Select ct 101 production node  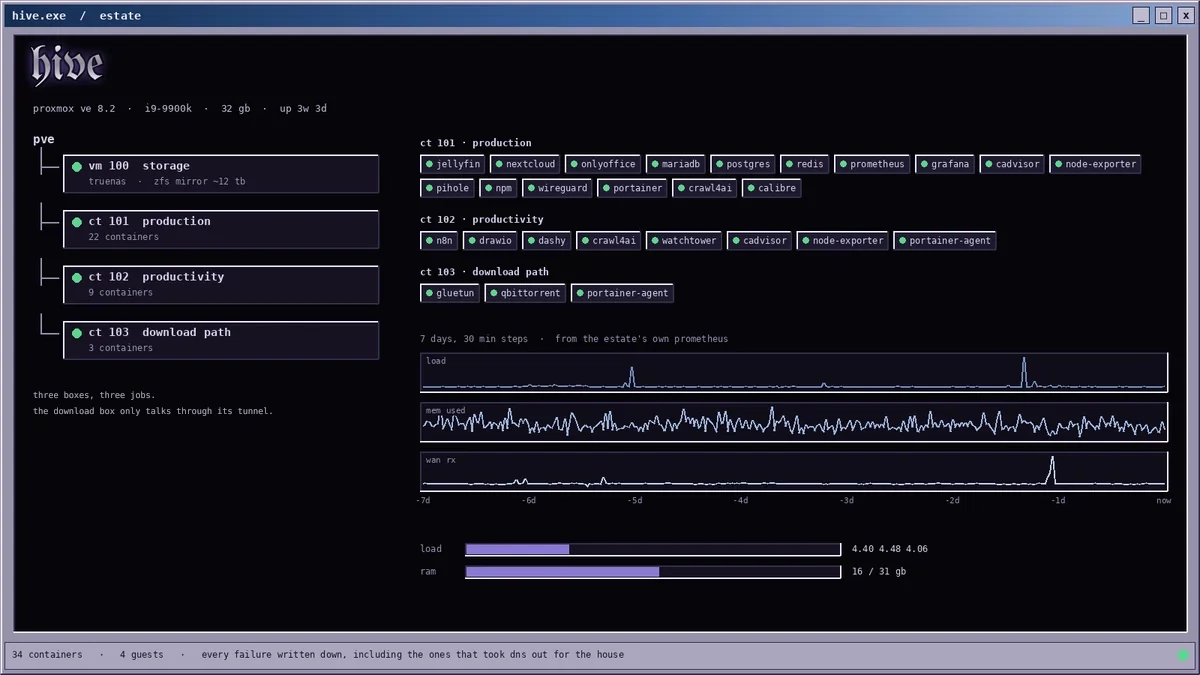(x=221, y=229)
